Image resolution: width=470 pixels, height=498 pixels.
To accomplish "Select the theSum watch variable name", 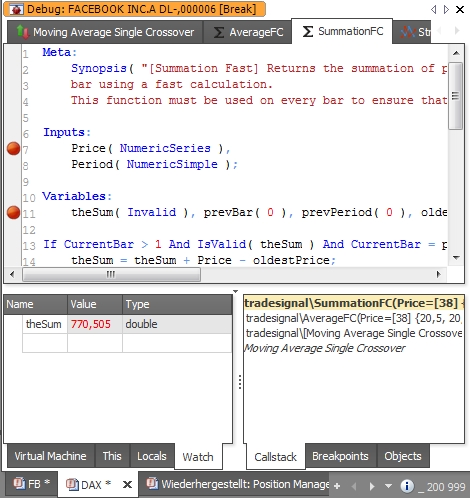I will (44, 324).
